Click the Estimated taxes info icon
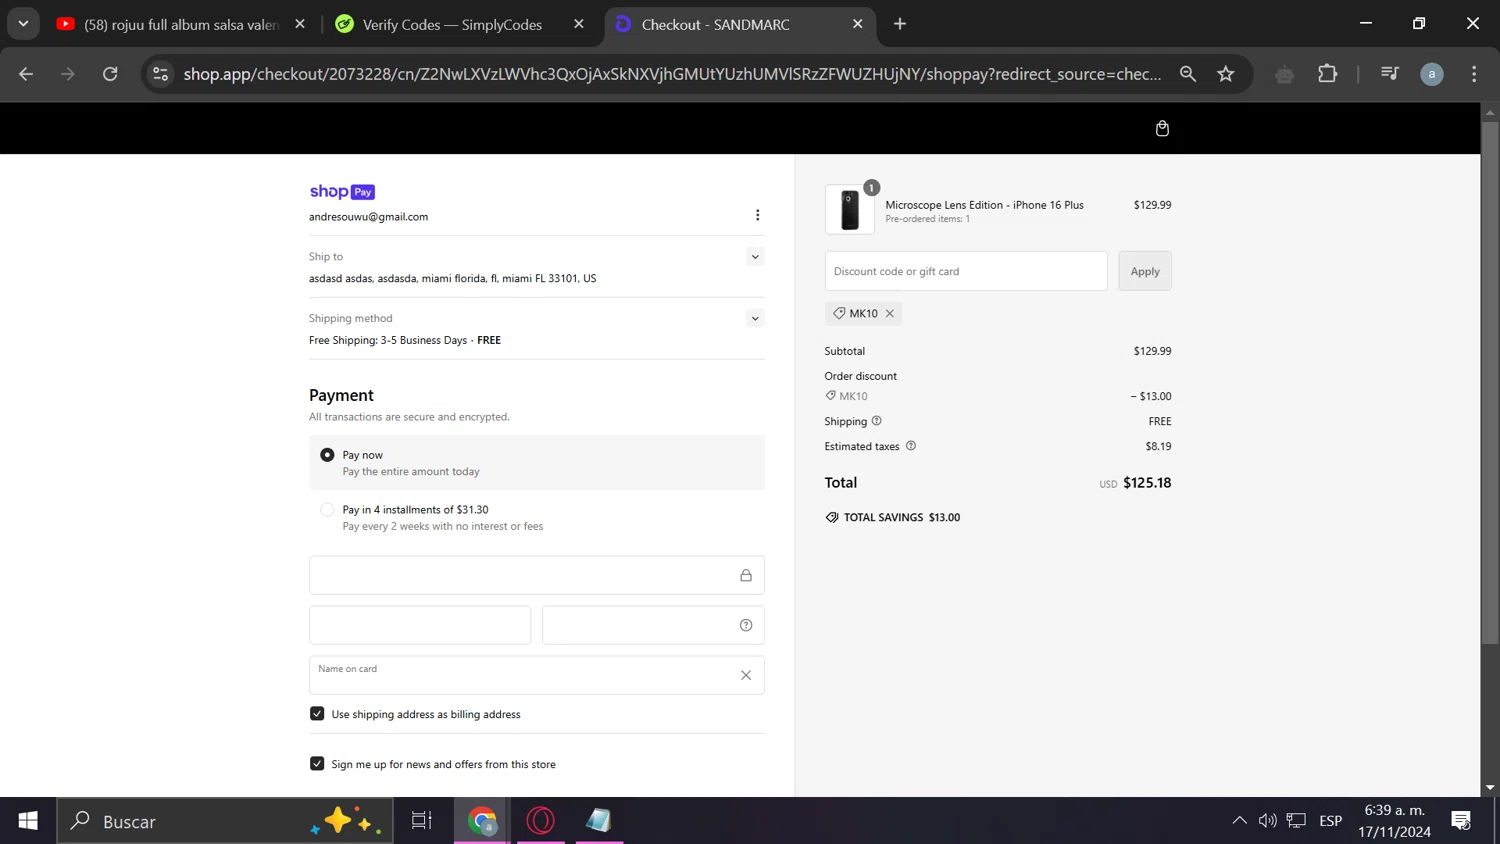 (x=911, y=446)
